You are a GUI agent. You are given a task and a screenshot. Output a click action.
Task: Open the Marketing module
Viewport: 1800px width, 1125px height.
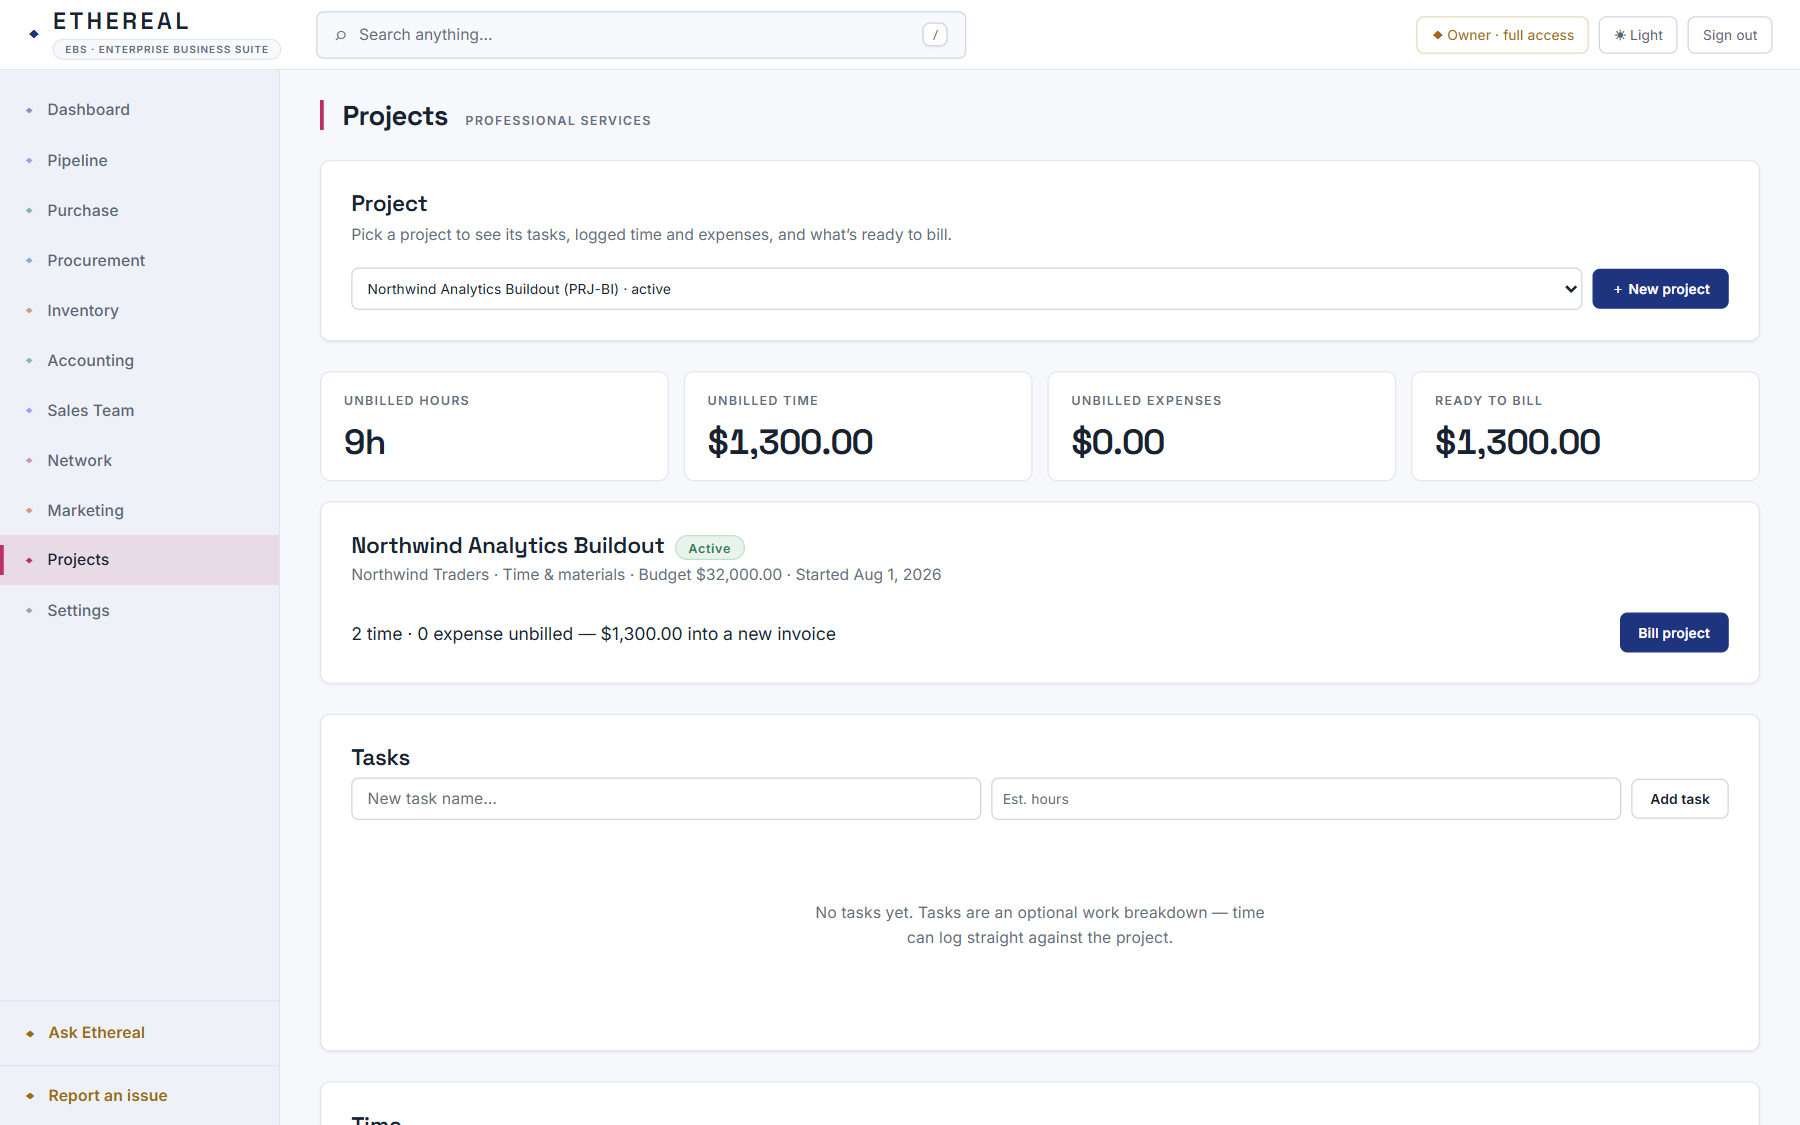click(x=139, y=510)
